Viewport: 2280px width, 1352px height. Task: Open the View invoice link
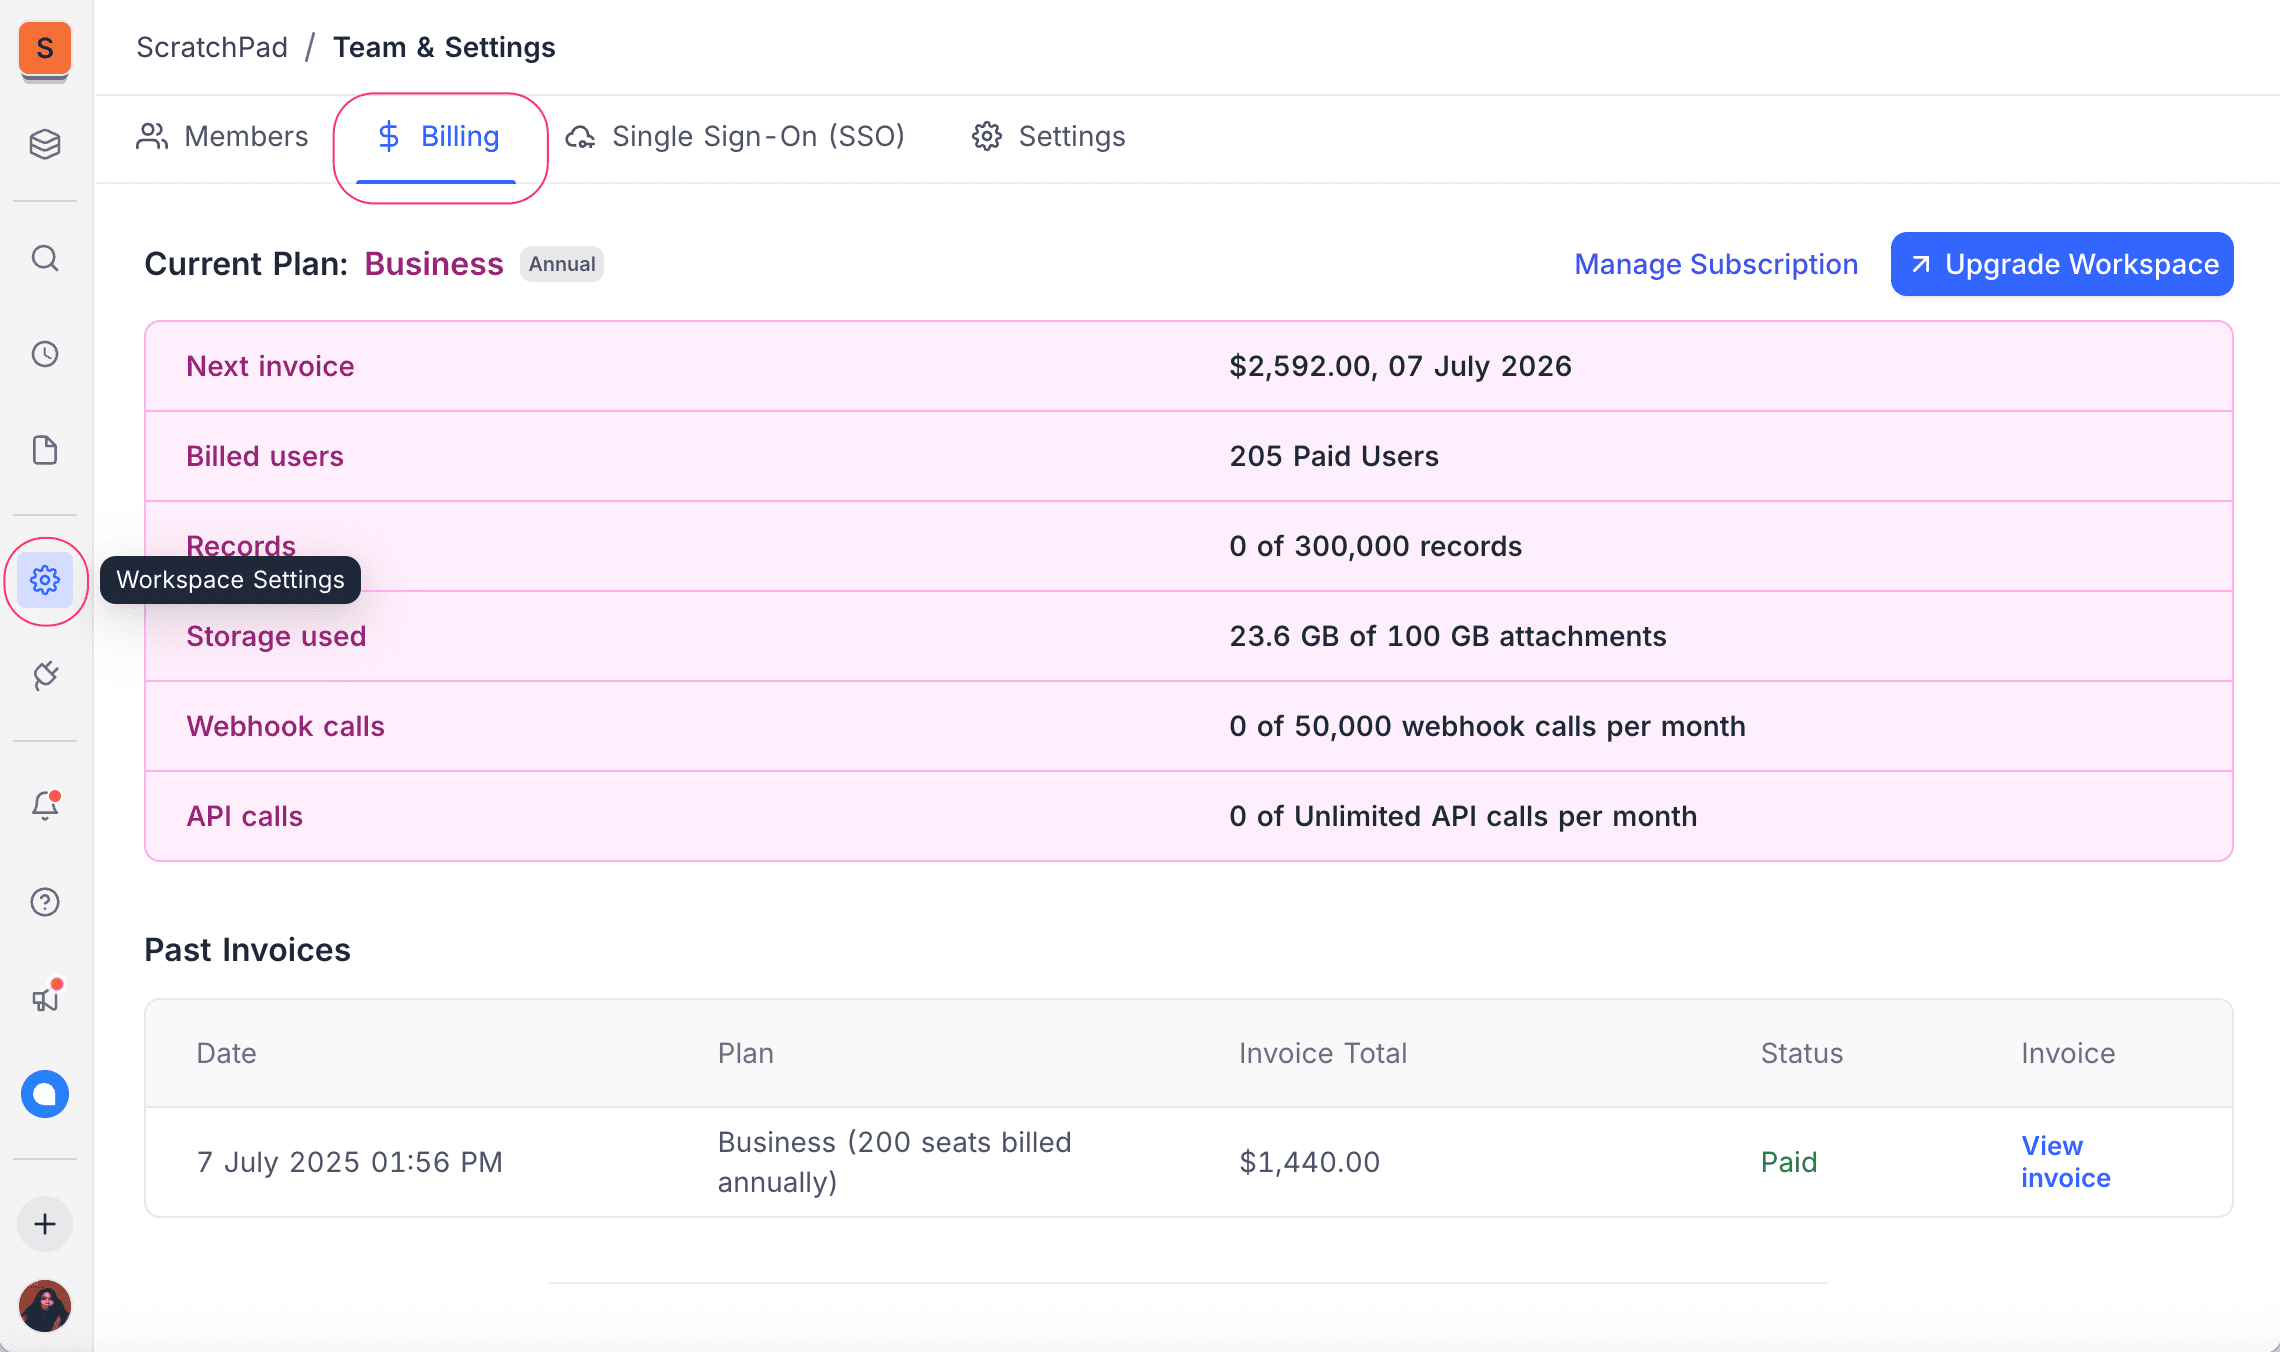coord(2065,1162)
